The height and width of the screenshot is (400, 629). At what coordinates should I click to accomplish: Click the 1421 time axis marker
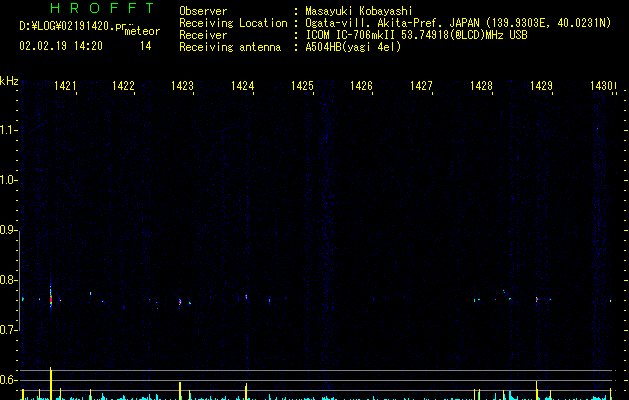click(65, 86)
